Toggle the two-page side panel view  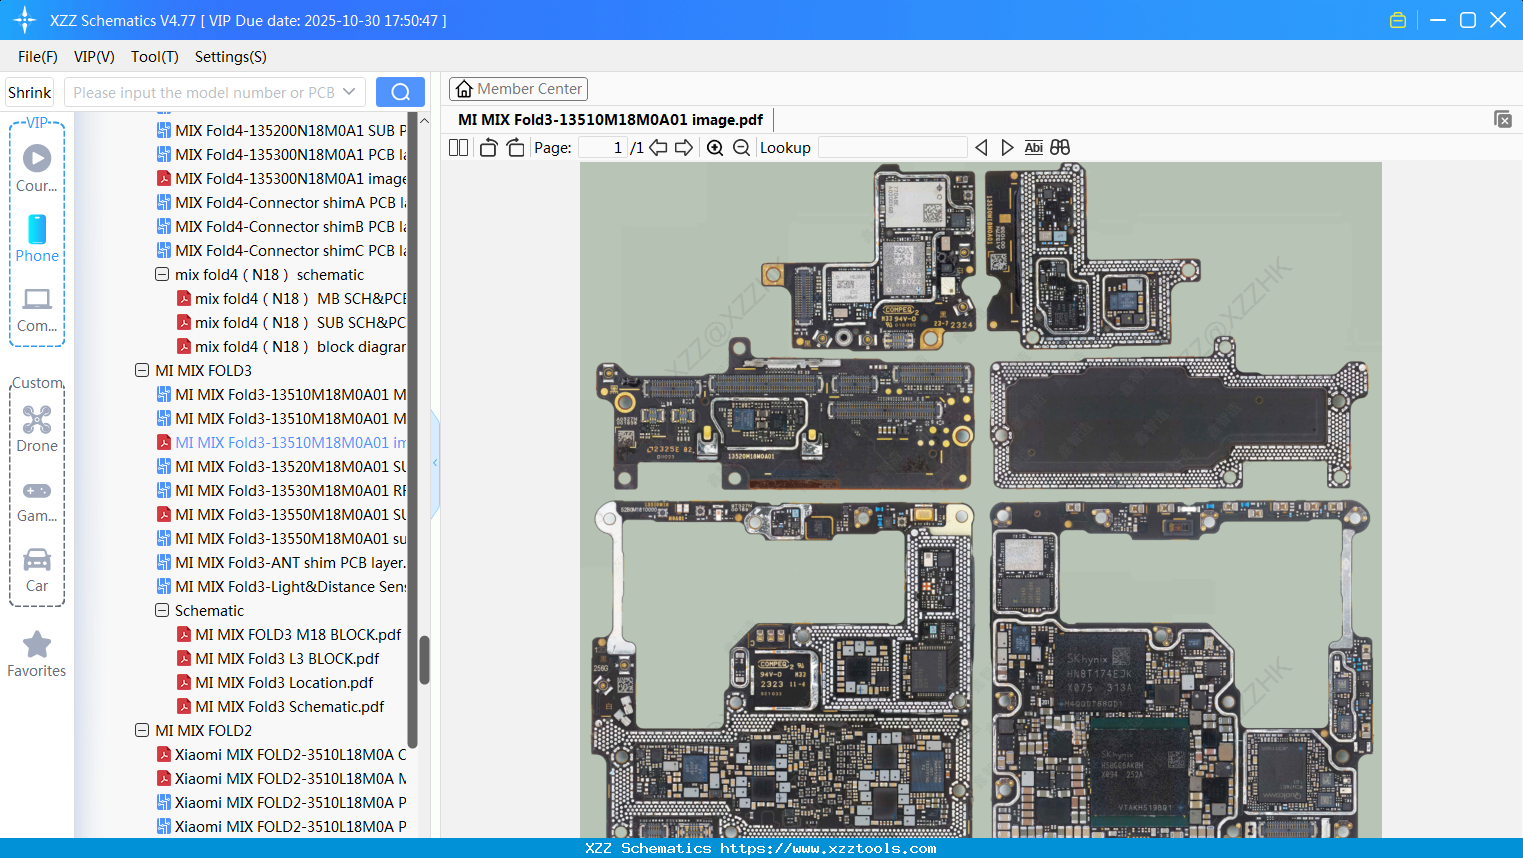(x=458, y=148)
